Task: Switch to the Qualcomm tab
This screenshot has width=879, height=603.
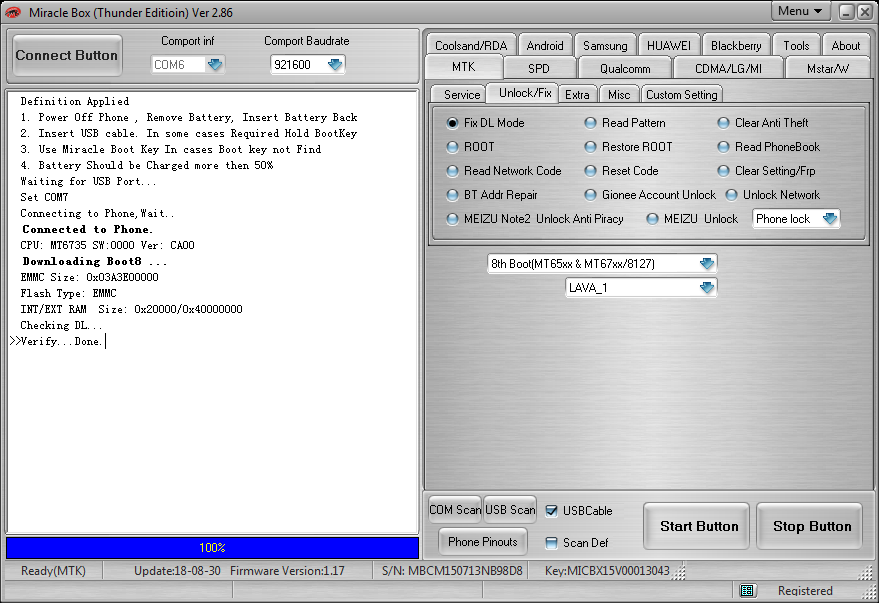Action: [x=625, y=68]
